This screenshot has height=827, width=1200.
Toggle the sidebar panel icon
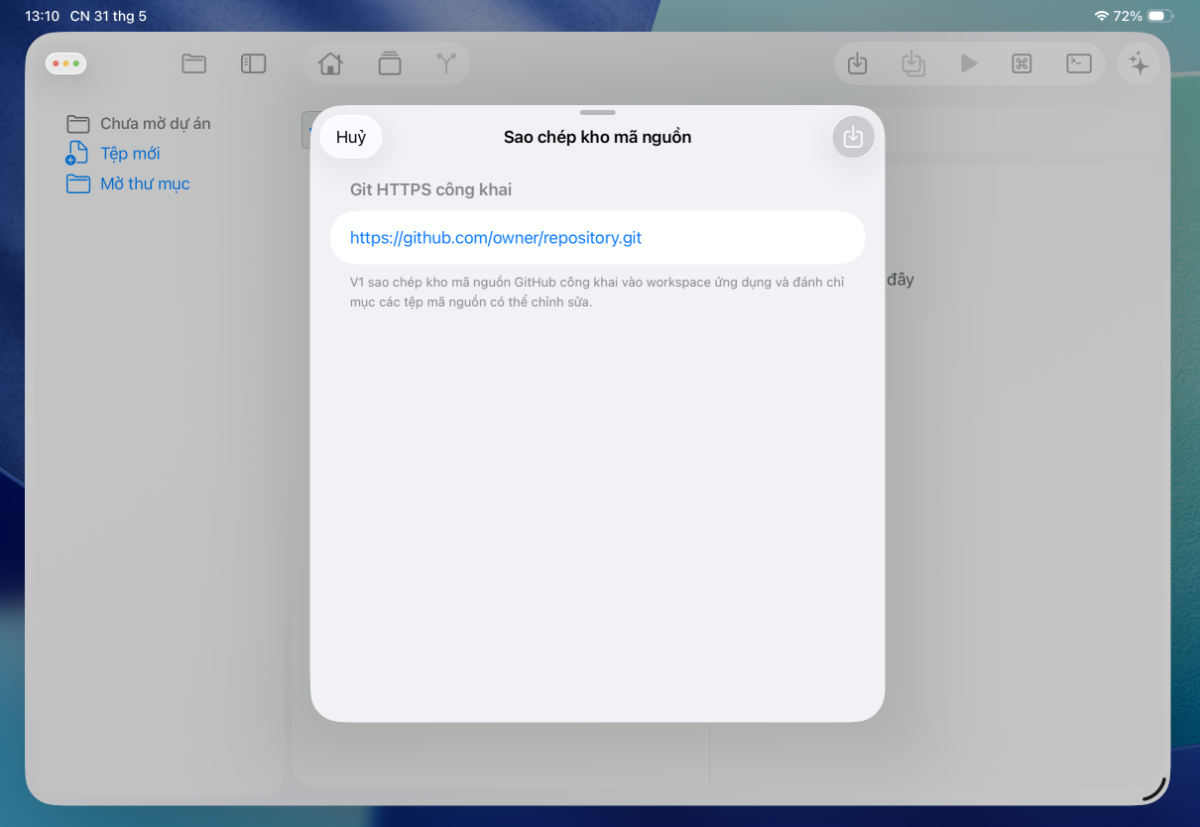[254, 64]
